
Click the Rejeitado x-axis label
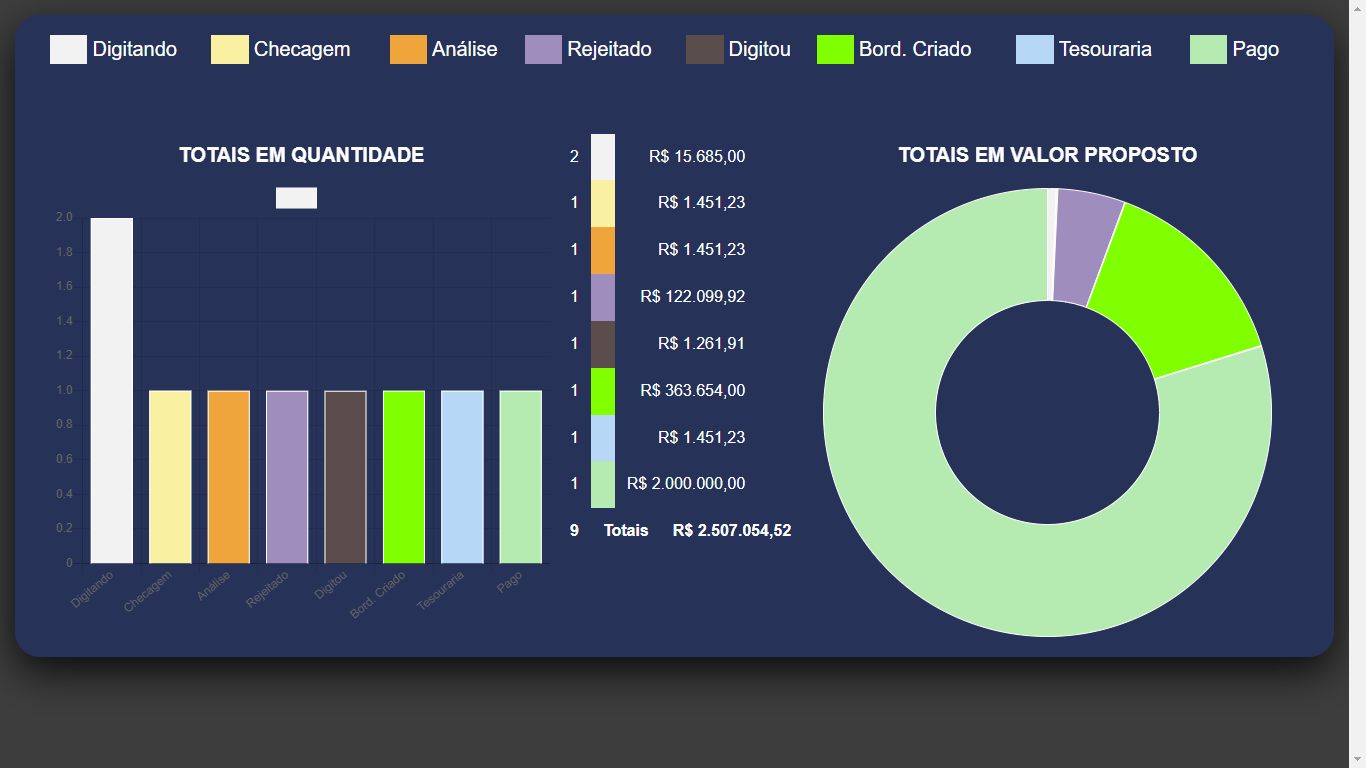pos(268,585)
